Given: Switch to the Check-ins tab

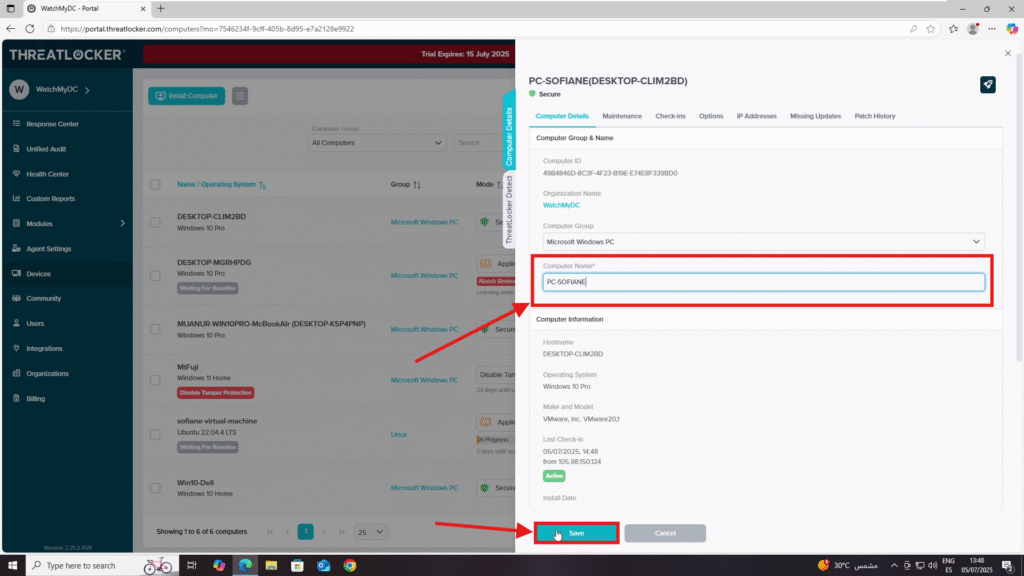Looking at the screenshot, I should [670, 116].
